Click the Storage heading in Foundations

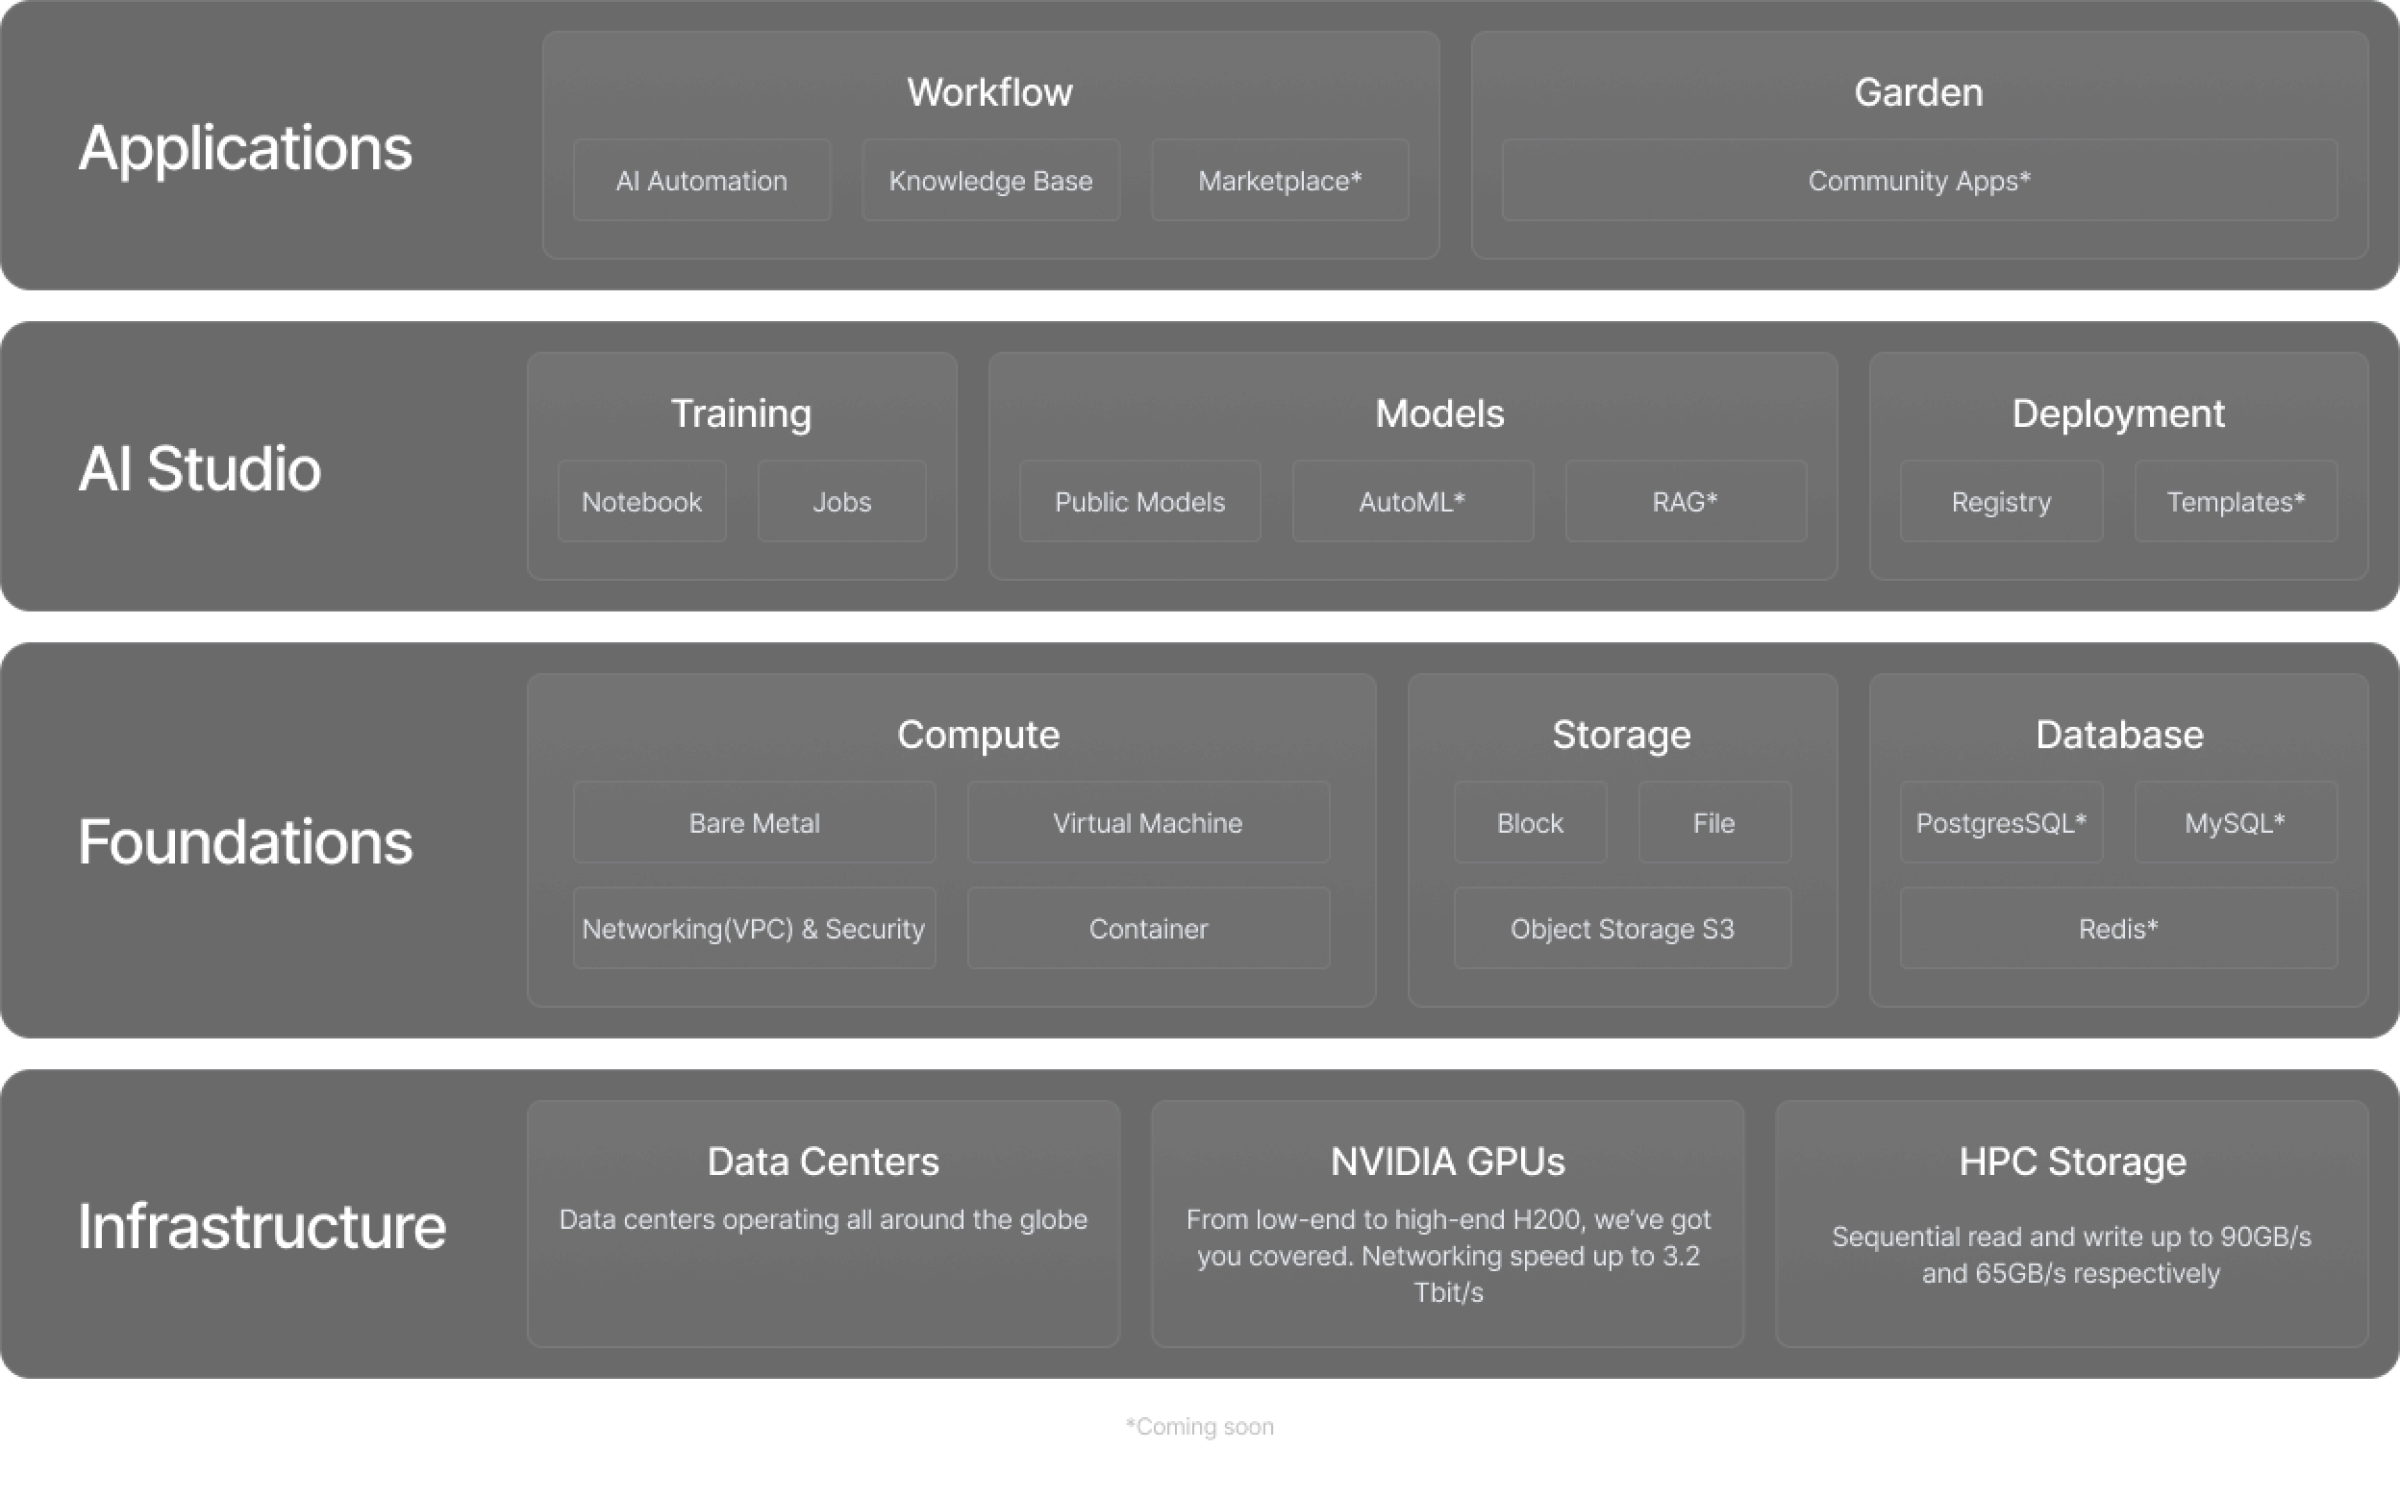pos(1622,734)
